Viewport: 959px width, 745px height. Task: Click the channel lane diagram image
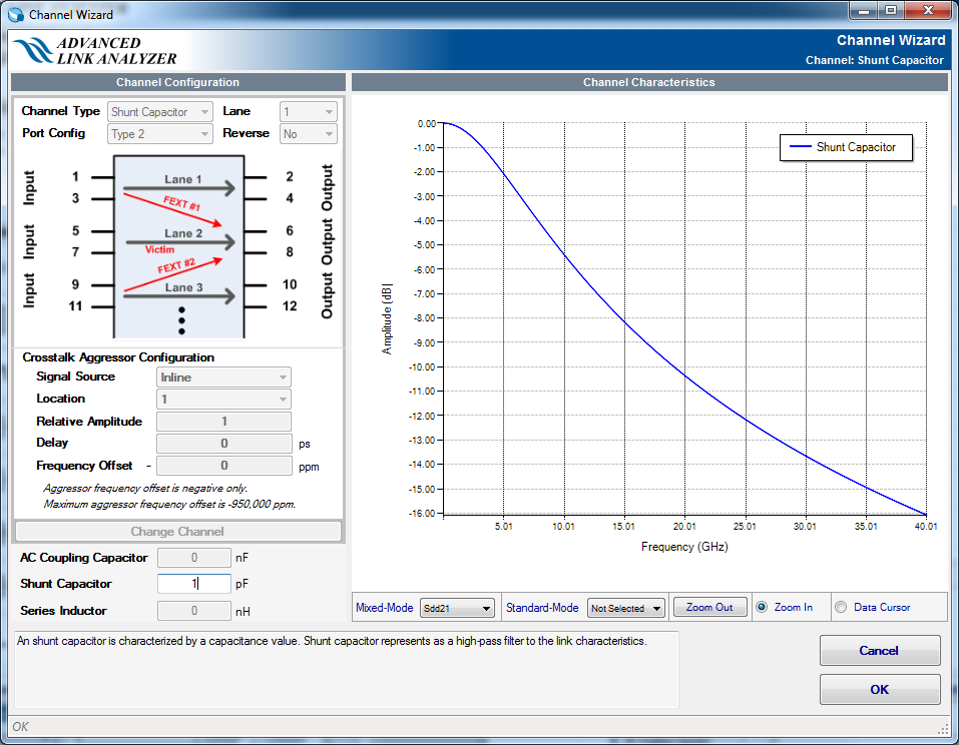pos(178,245)
